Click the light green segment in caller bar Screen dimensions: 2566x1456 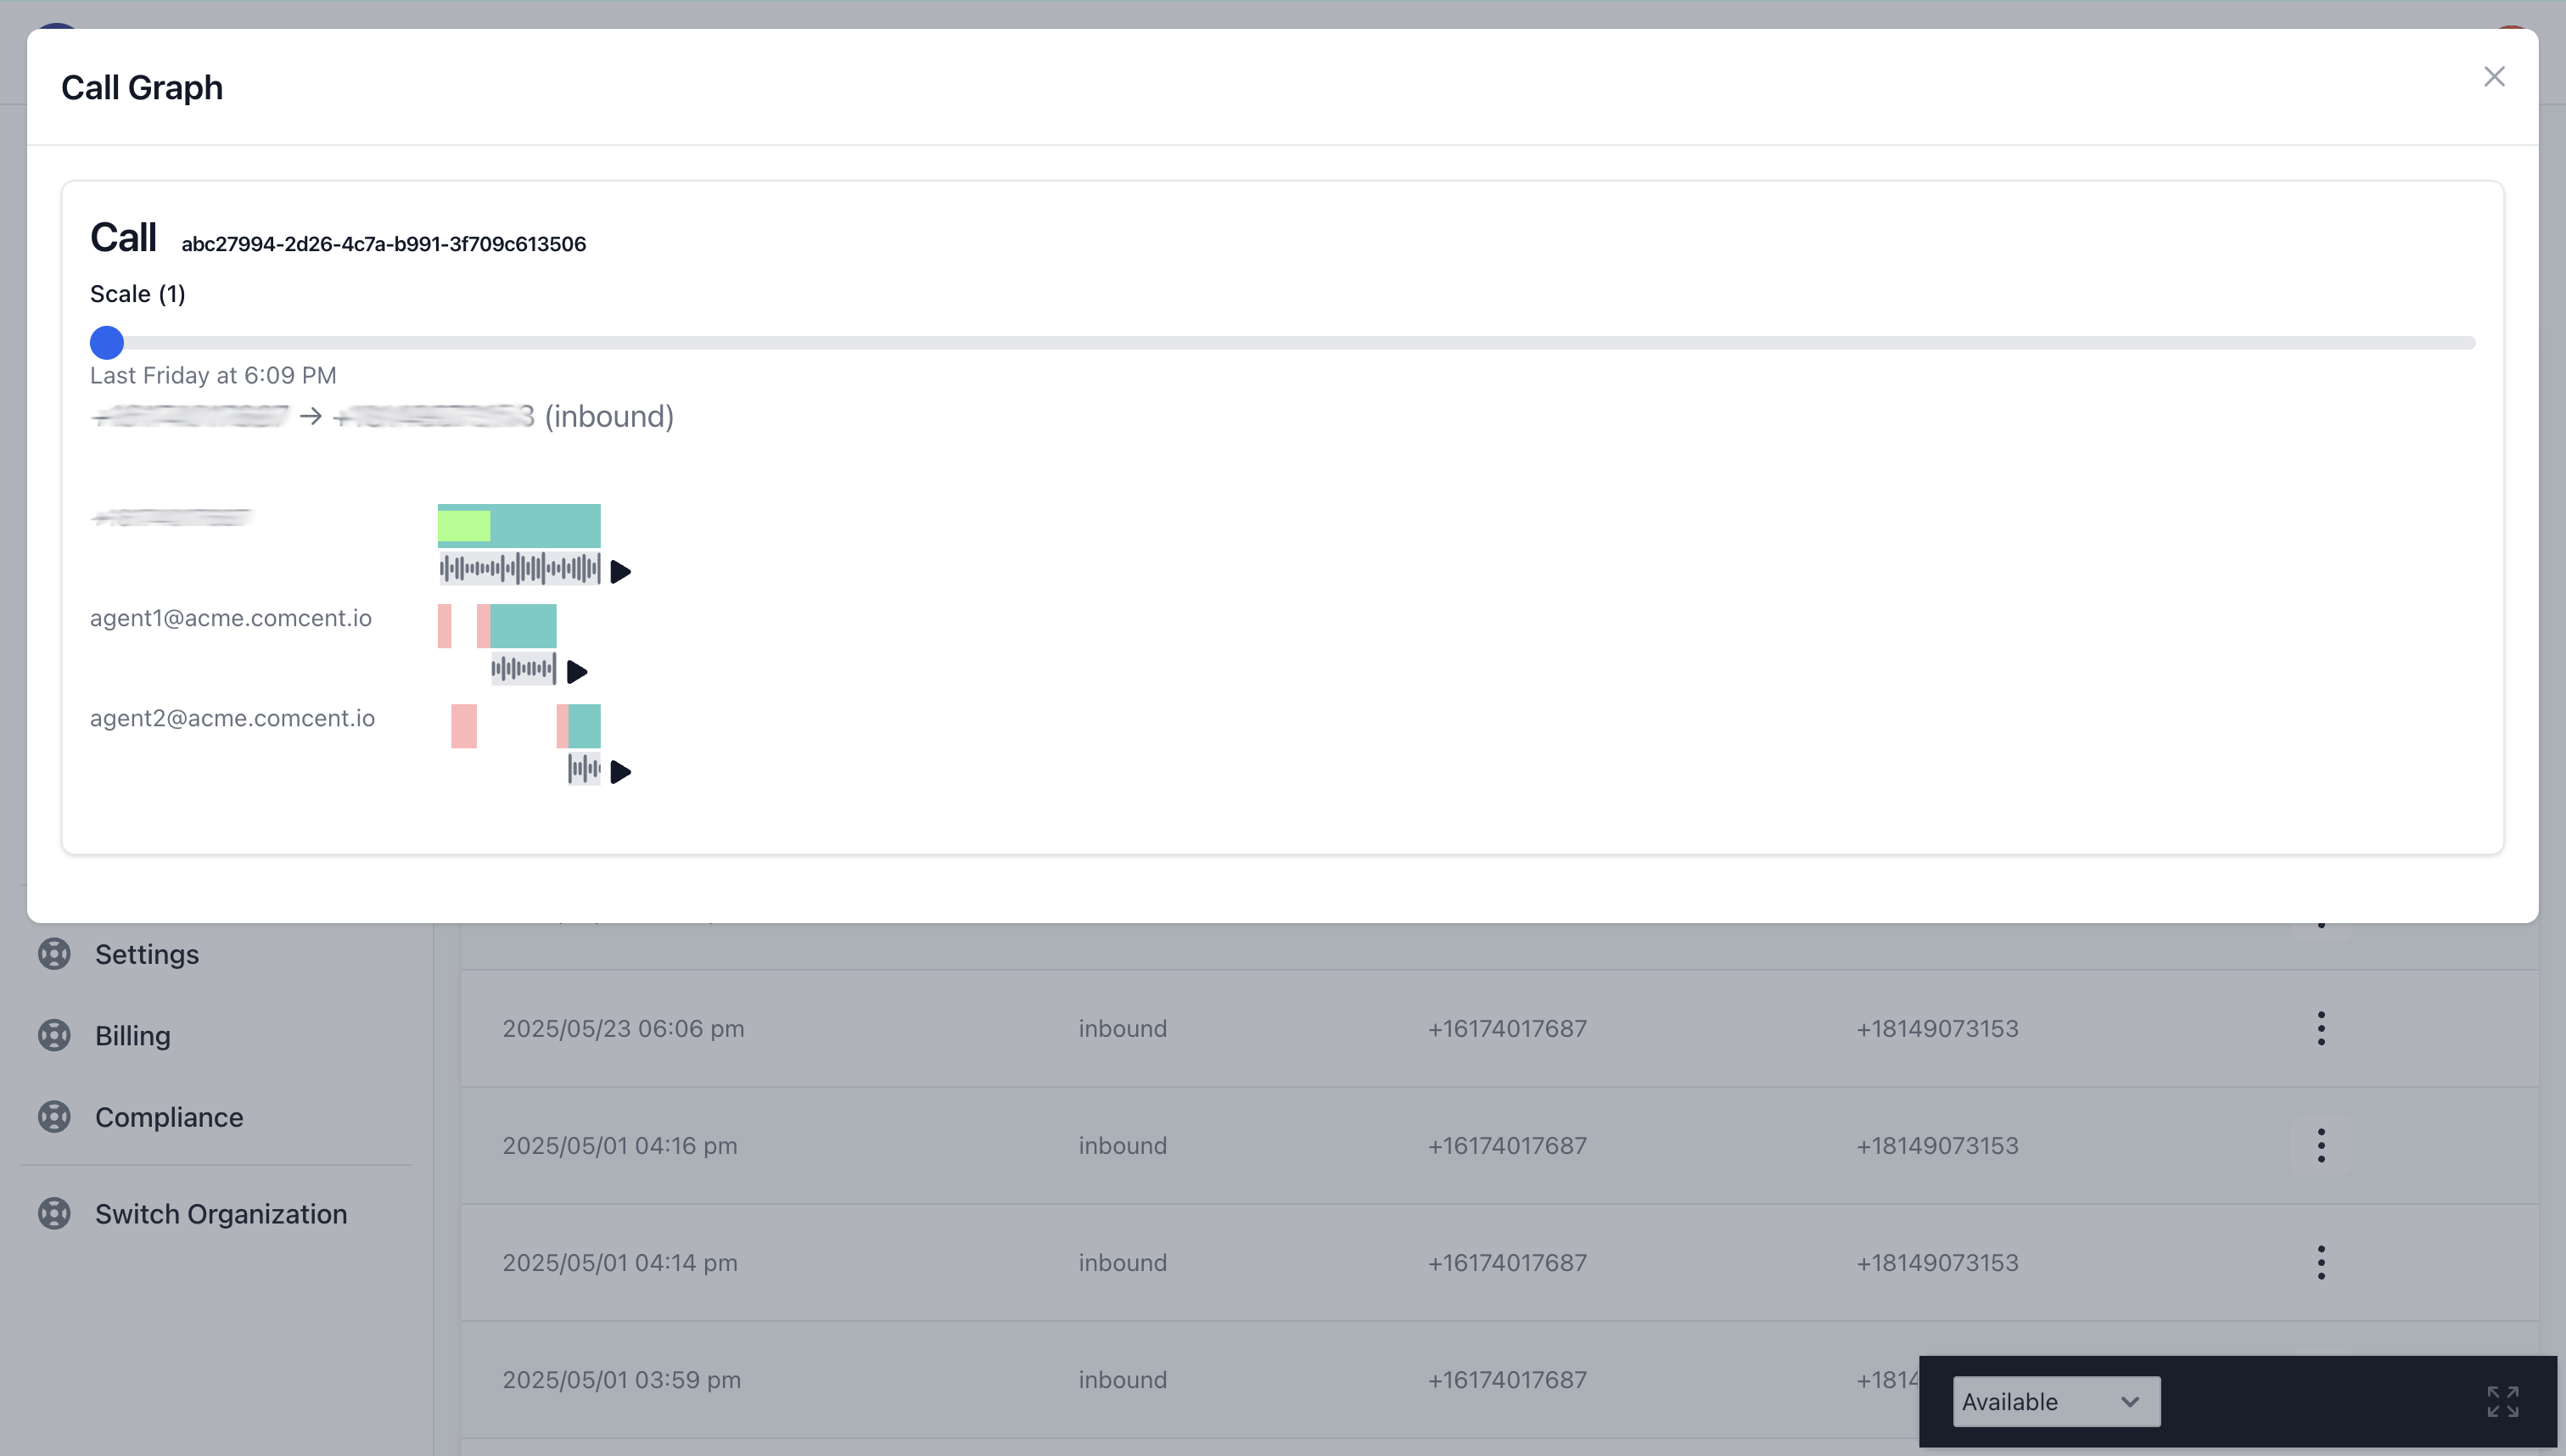464,526
